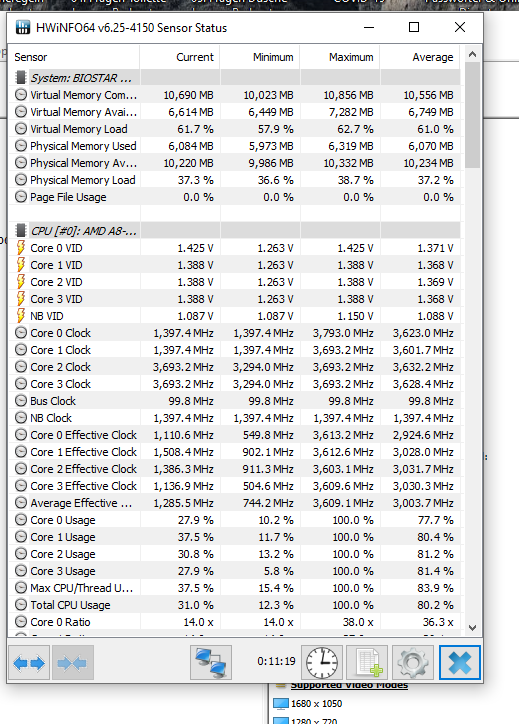Click the Core 0 Ratio circle icon
The image size is (519, 724).
tap(21, 621)
